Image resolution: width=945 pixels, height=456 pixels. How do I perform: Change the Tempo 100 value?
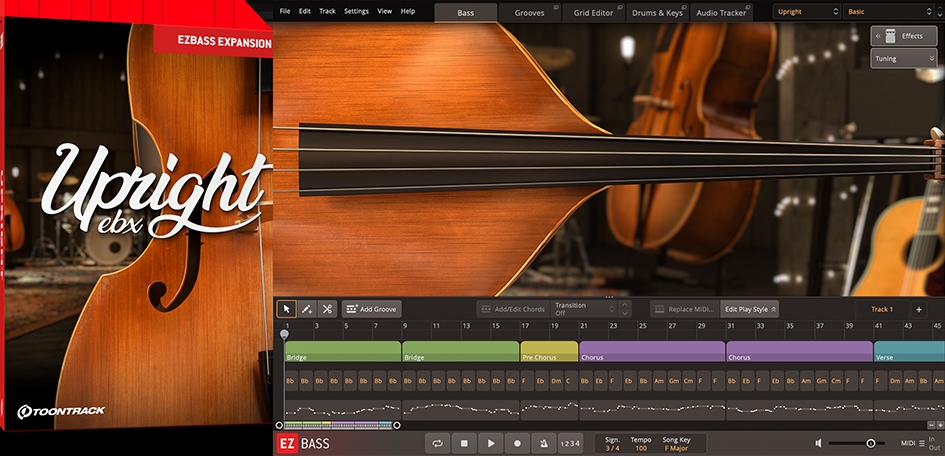[x=641, y=448]
